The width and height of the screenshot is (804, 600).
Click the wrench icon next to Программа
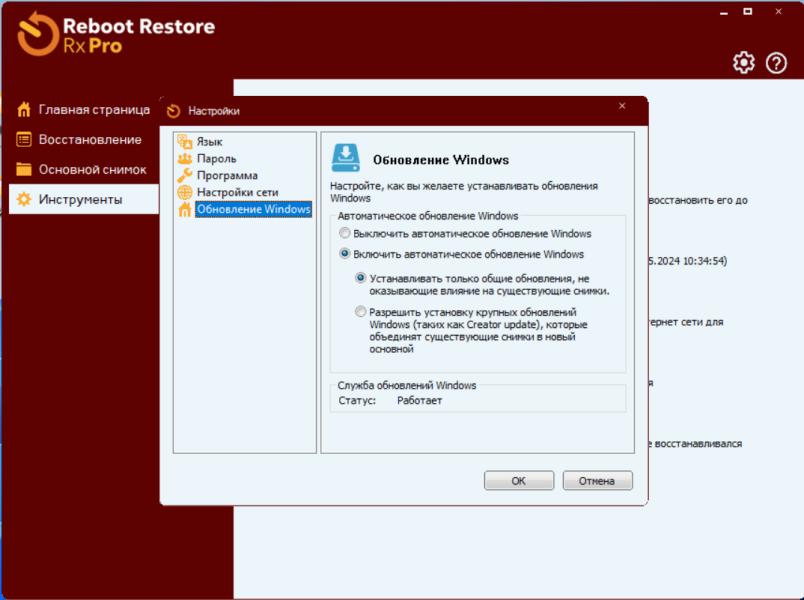pyautogui.click(x=185, y=175)
